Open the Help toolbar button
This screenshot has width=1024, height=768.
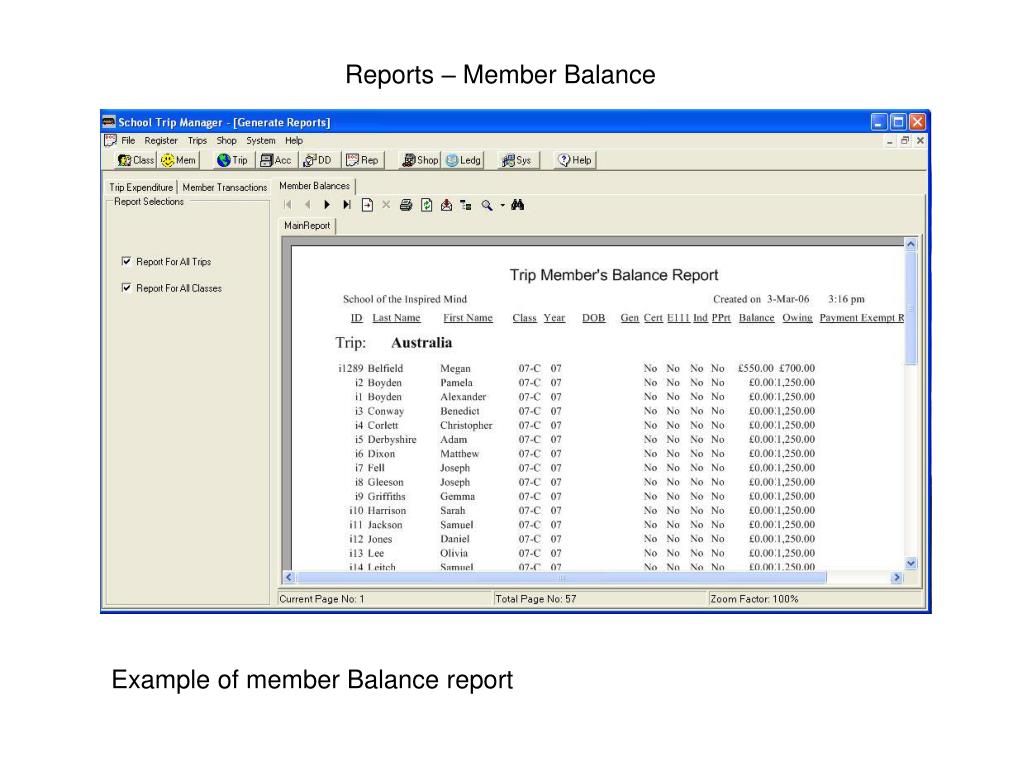(x=575, y=160)
